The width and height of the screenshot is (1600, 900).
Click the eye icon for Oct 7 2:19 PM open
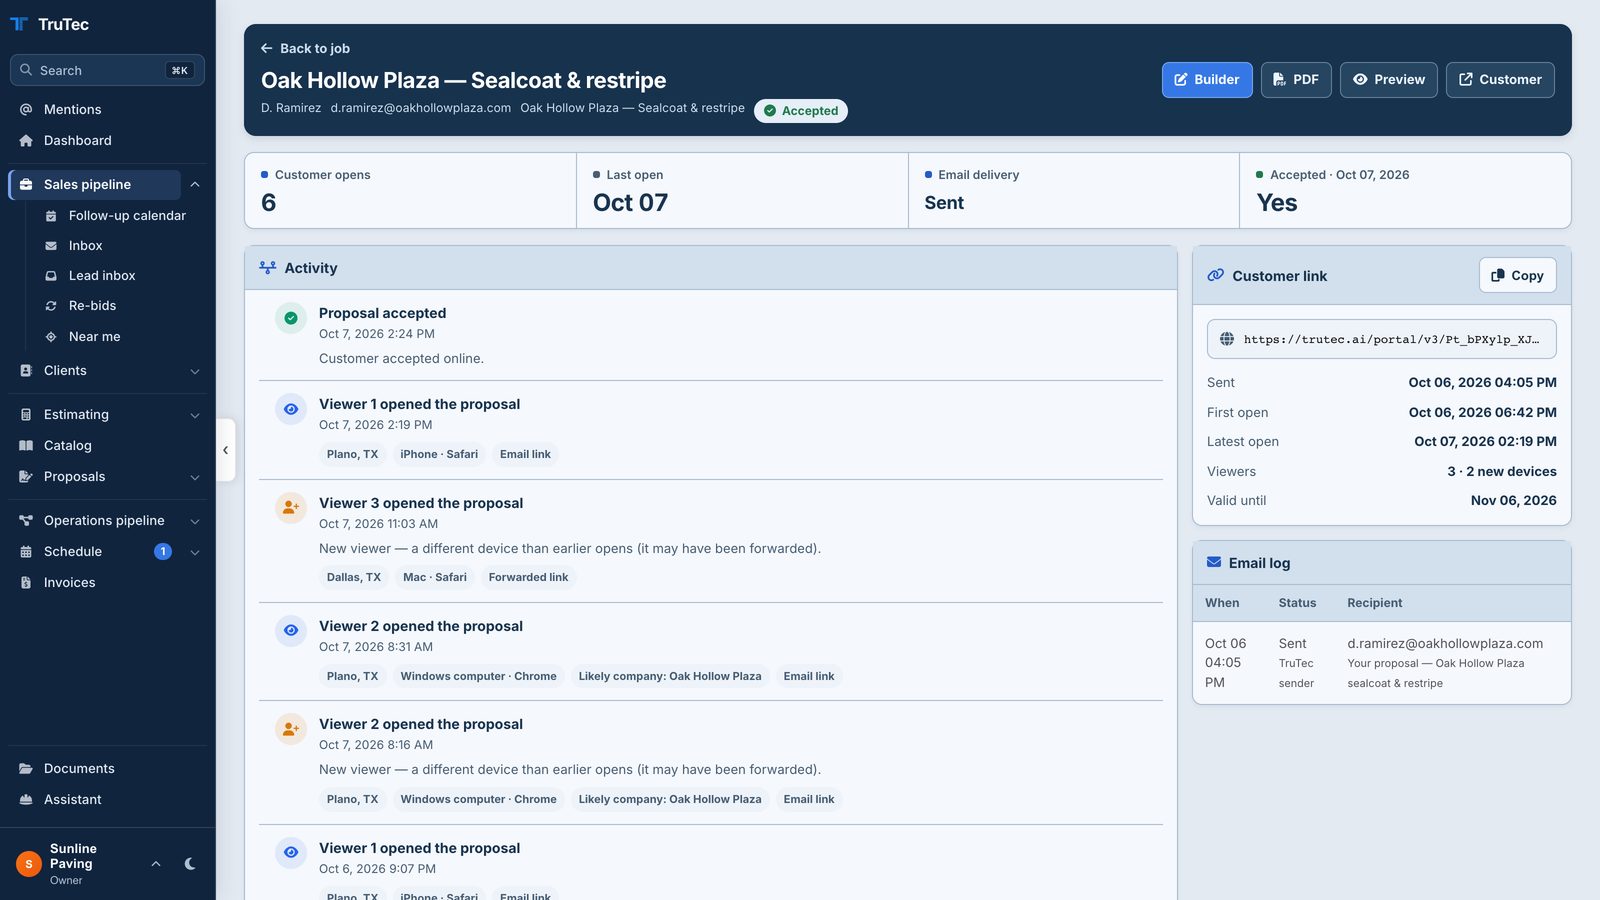(x=291, y=409)
